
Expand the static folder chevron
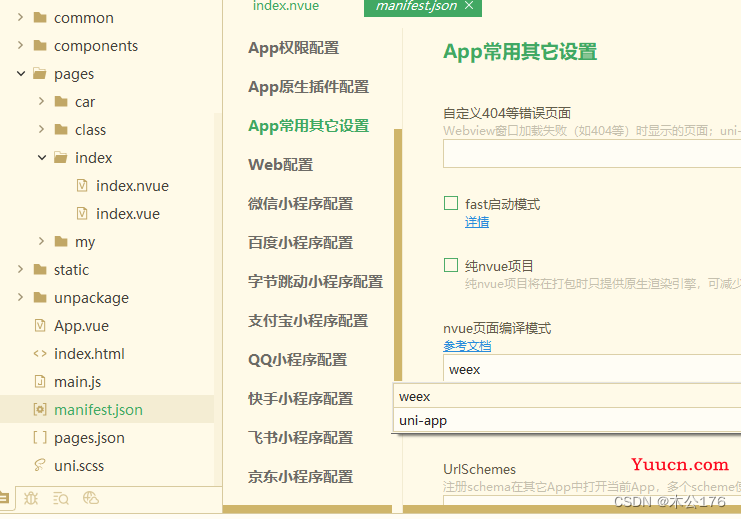click(x=20, y=269)
